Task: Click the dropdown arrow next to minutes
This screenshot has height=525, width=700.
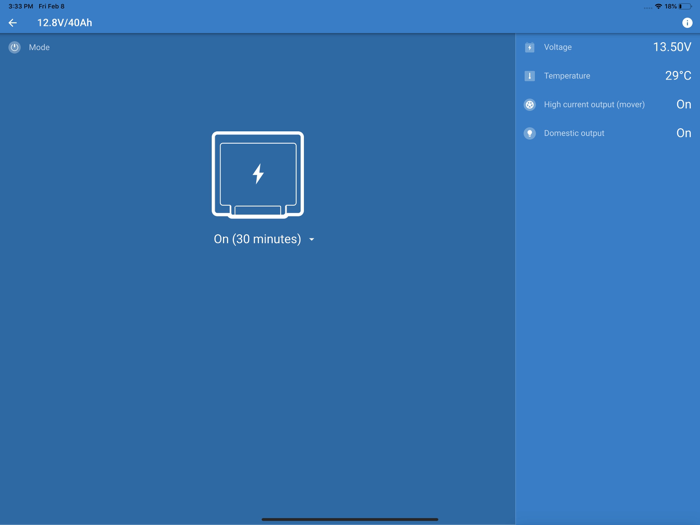Action: [312, 240]
